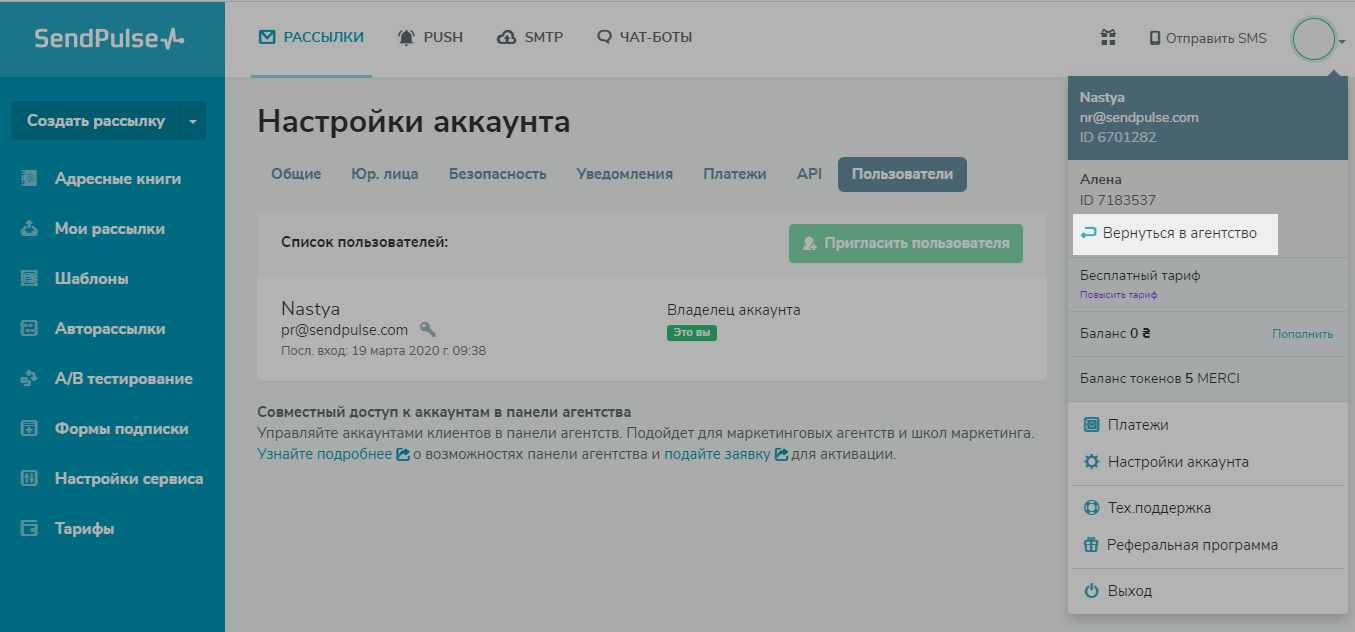The image size is (1355, 632).
Task: Click Пополнить next to the balance
Action: 1302,334
